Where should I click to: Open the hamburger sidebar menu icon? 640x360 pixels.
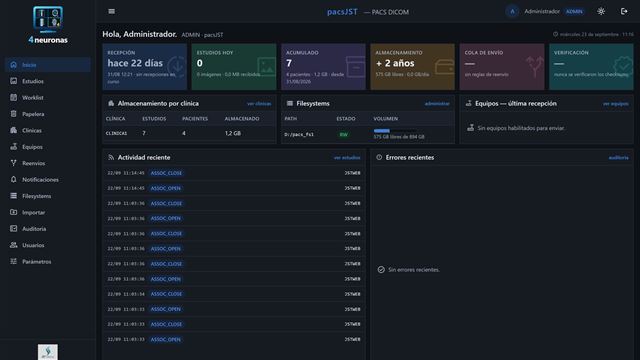(x=111, y=11)
